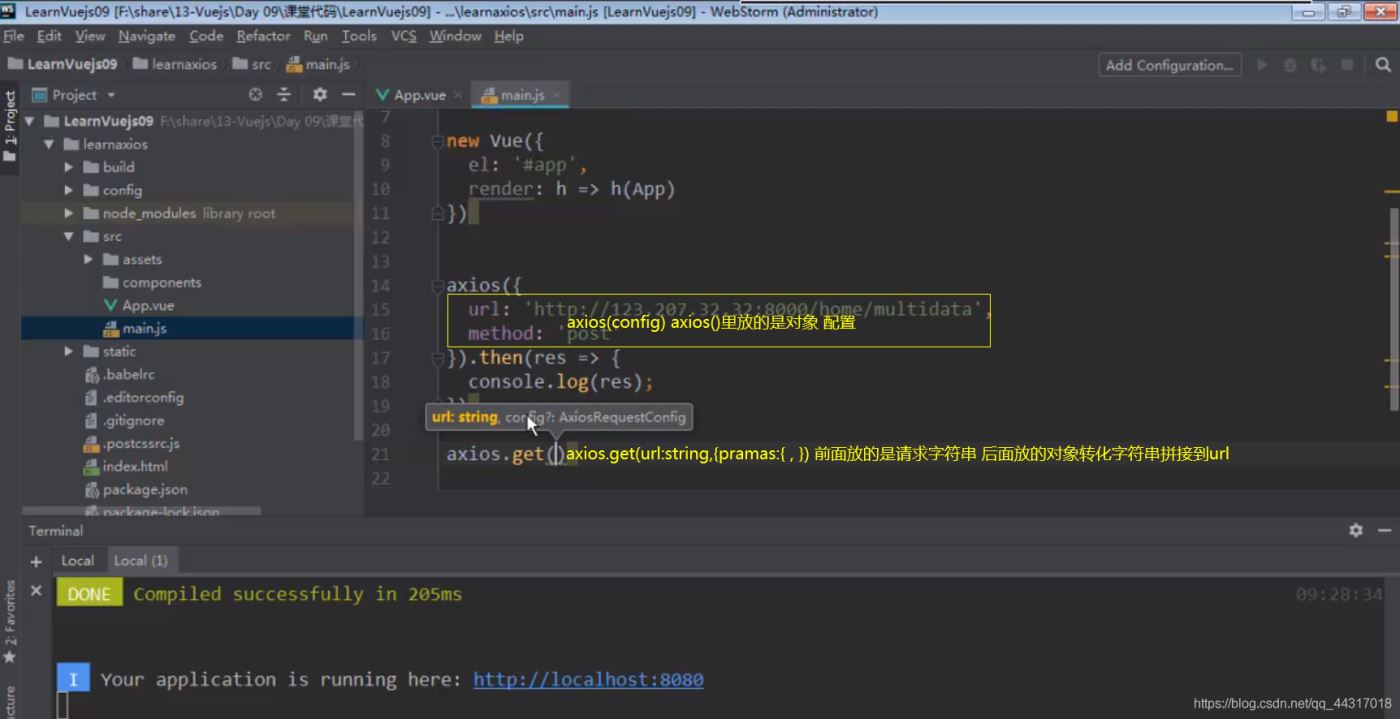Open the VCS menu
Viewport: 1400px width, 719px height.
404,36
